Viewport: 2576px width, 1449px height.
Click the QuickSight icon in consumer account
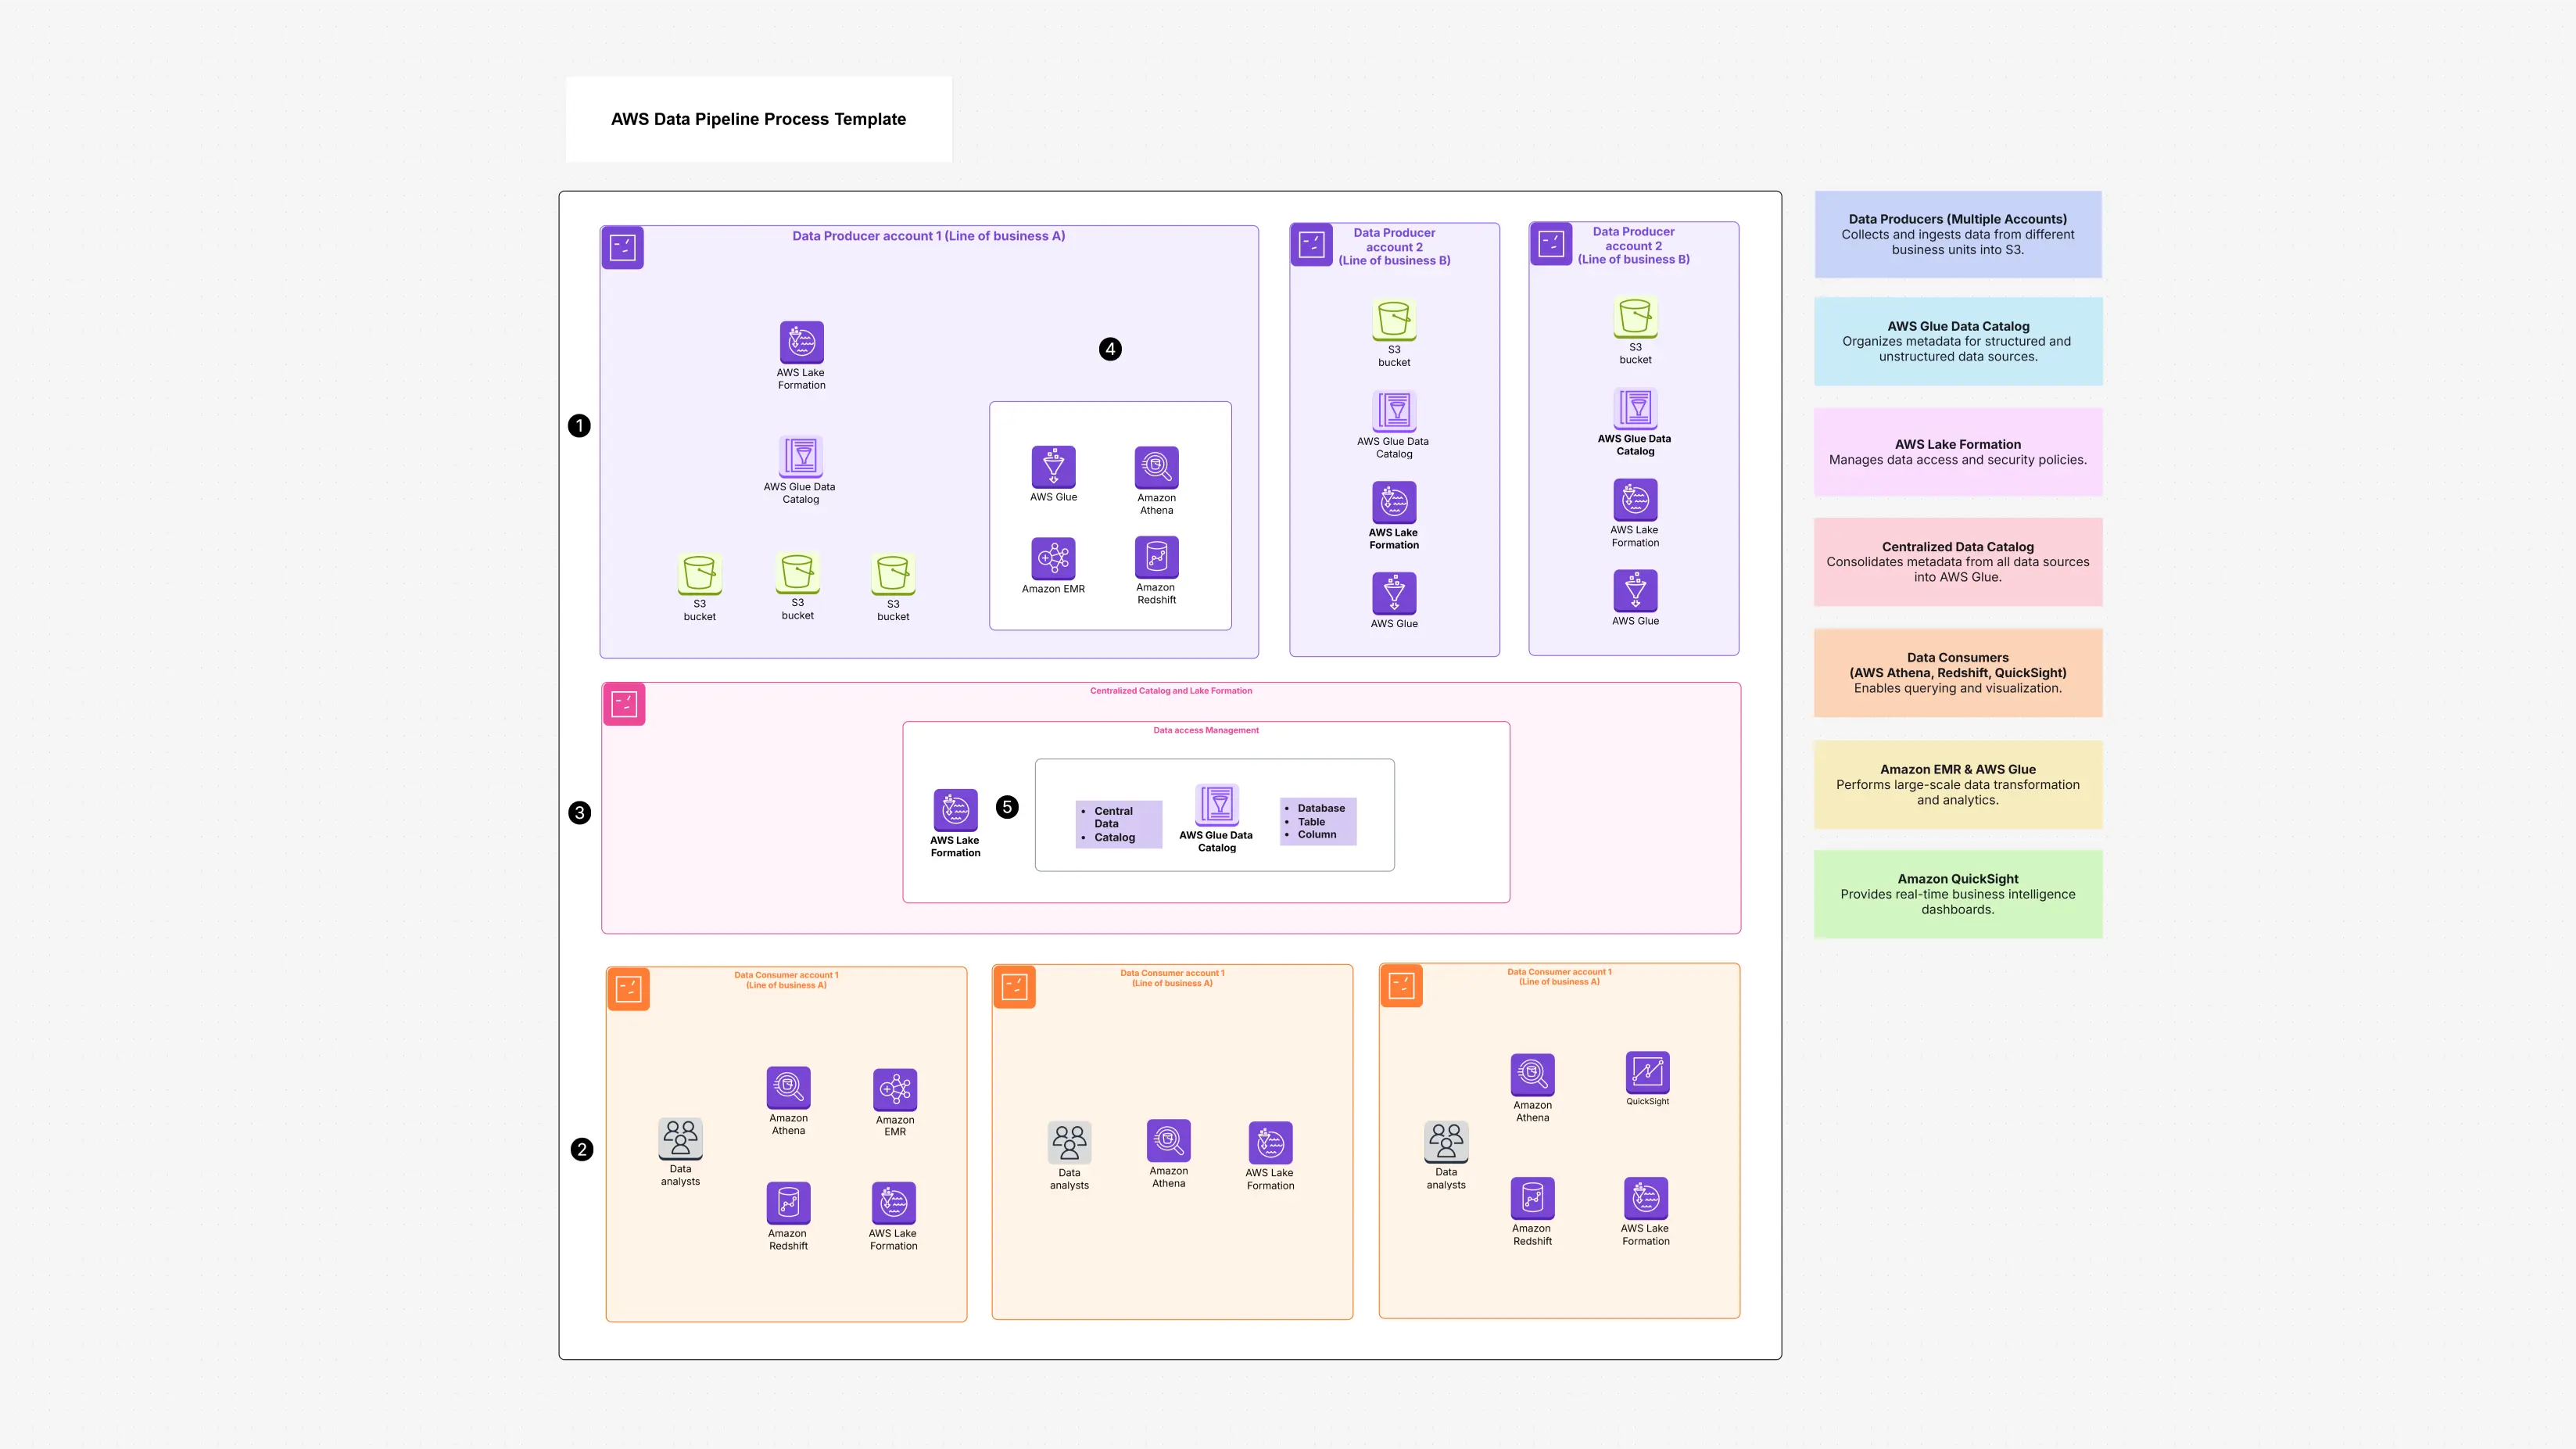point(1647,1073)
